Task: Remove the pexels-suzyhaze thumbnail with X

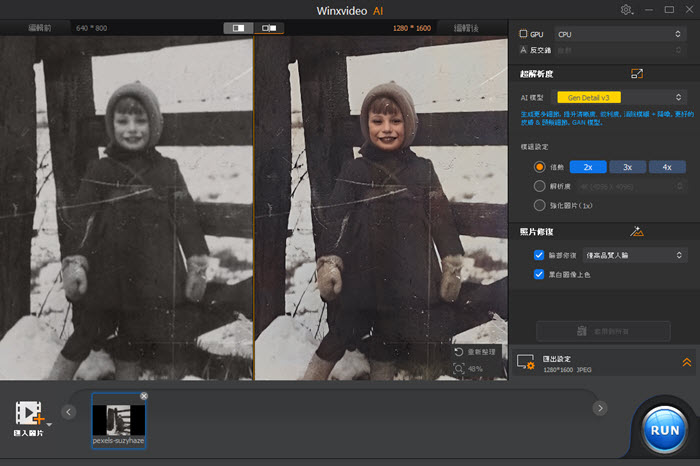Action: click(x=143, y=396)
